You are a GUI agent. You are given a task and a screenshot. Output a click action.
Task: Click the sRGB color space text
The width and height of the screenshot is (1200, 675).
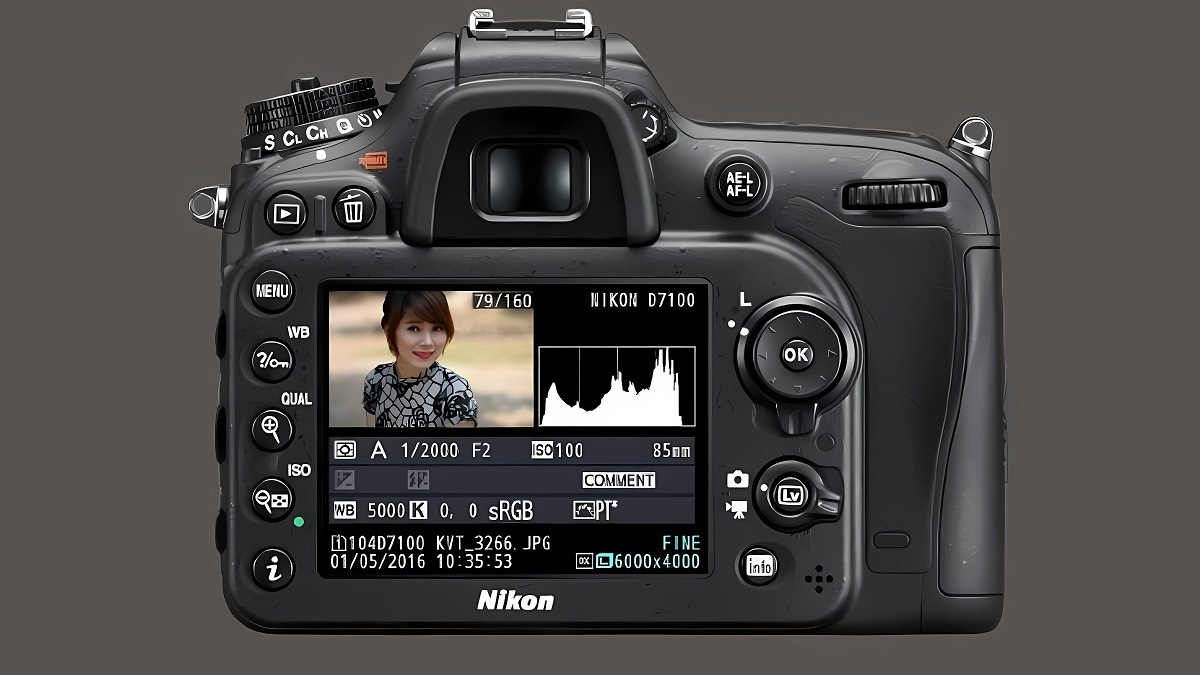[x=510, y=511]
